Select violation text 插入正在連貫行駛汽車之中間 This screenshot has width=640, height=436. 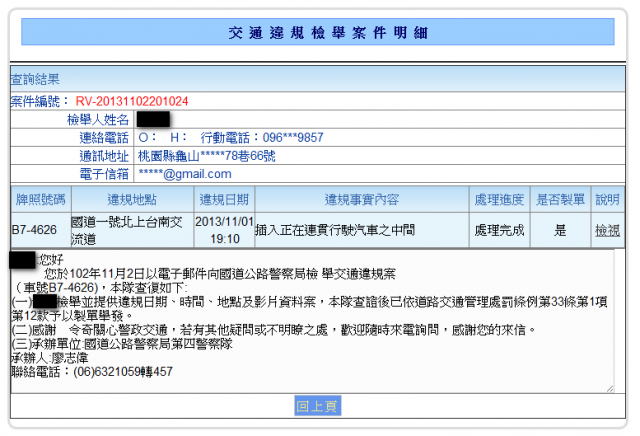(335, 230)
